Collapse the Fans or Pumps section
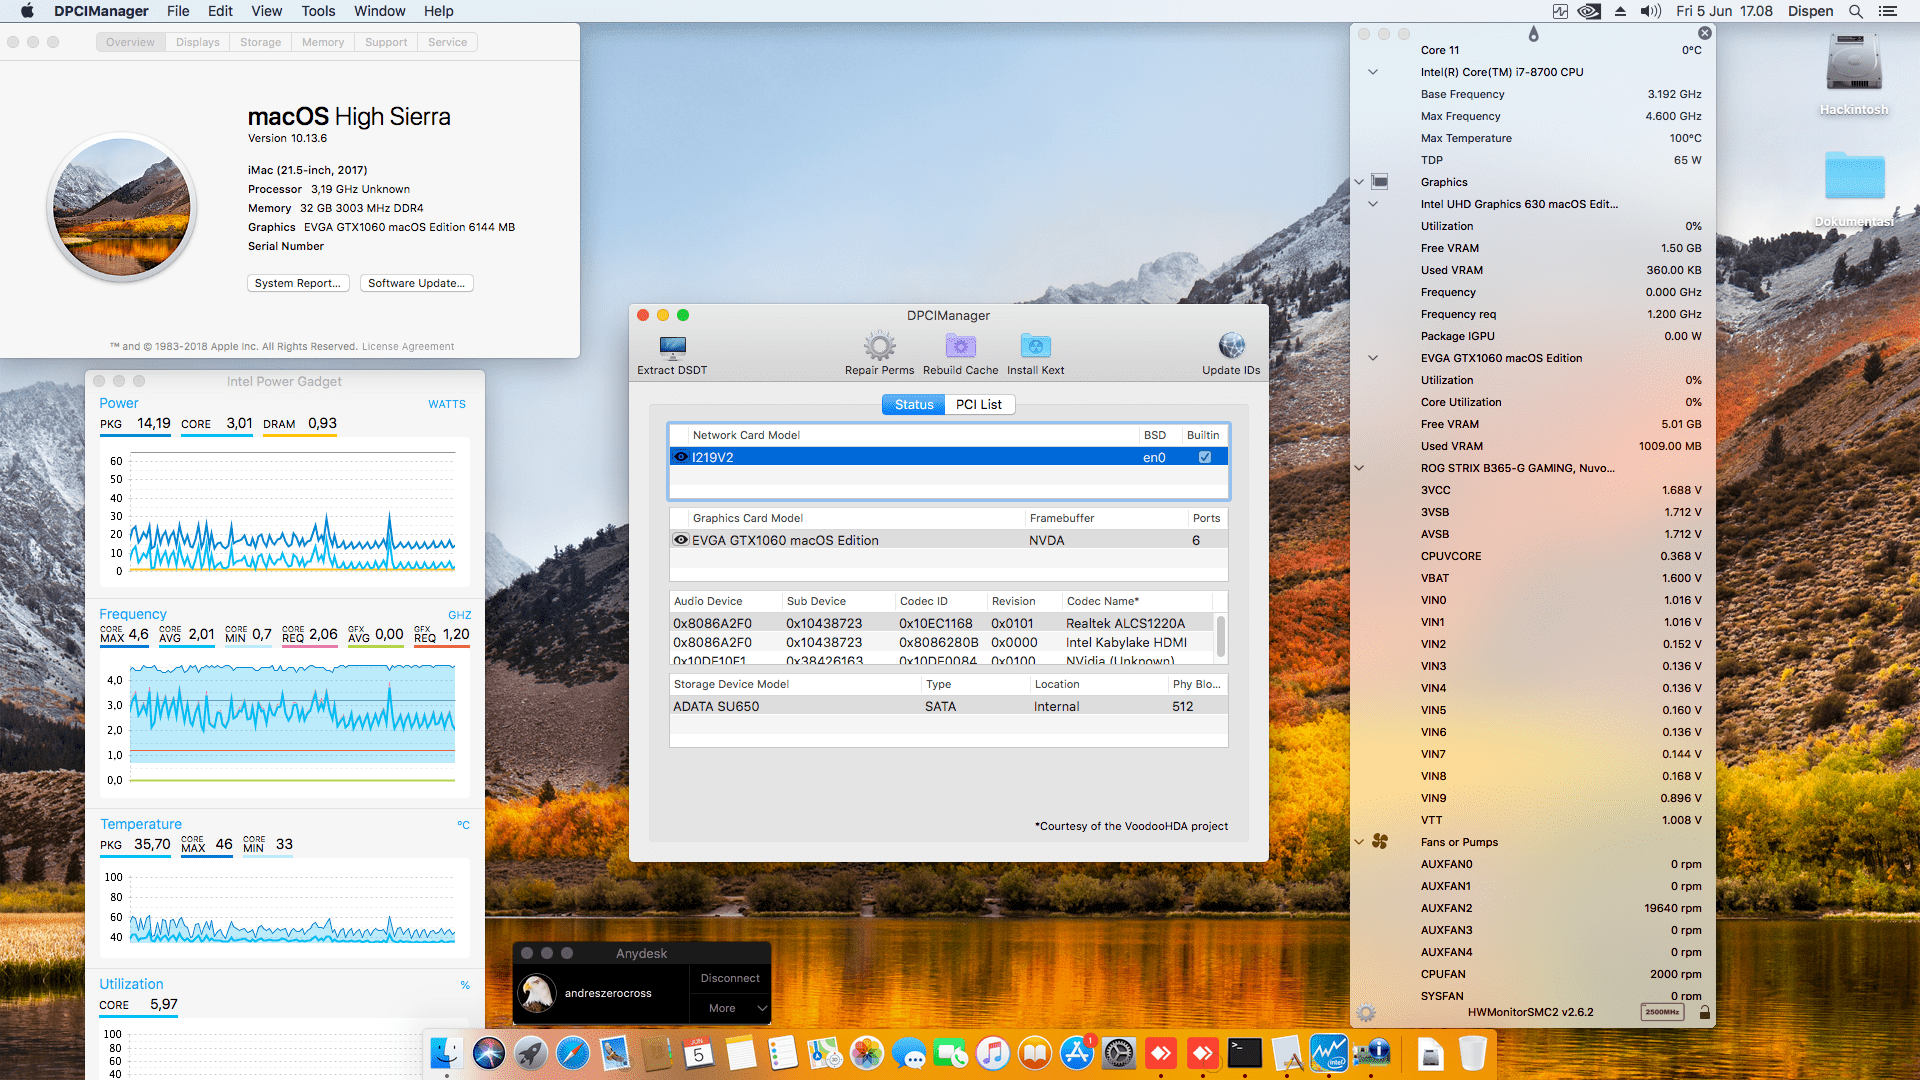This screenshot has width=1920, height=1080. pyautogui.click(x=1358, y=841)
